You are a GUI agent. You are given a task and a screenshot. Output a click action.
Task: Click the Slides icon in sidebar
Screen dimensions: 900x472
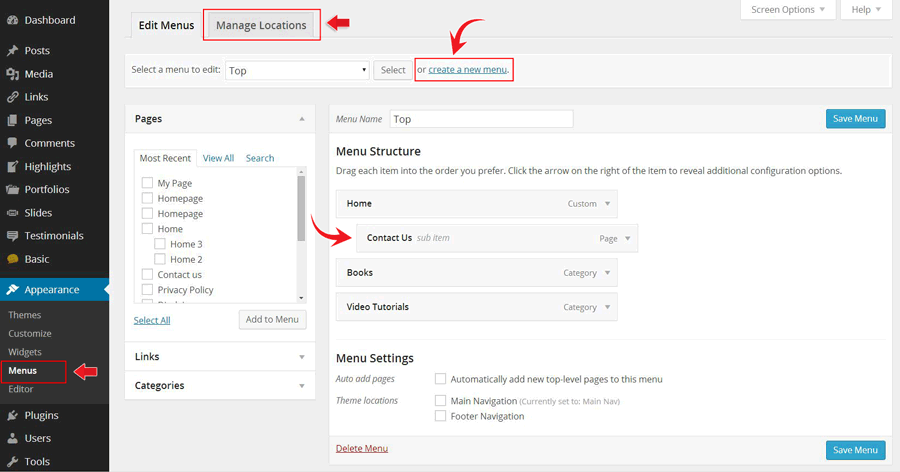12,213
